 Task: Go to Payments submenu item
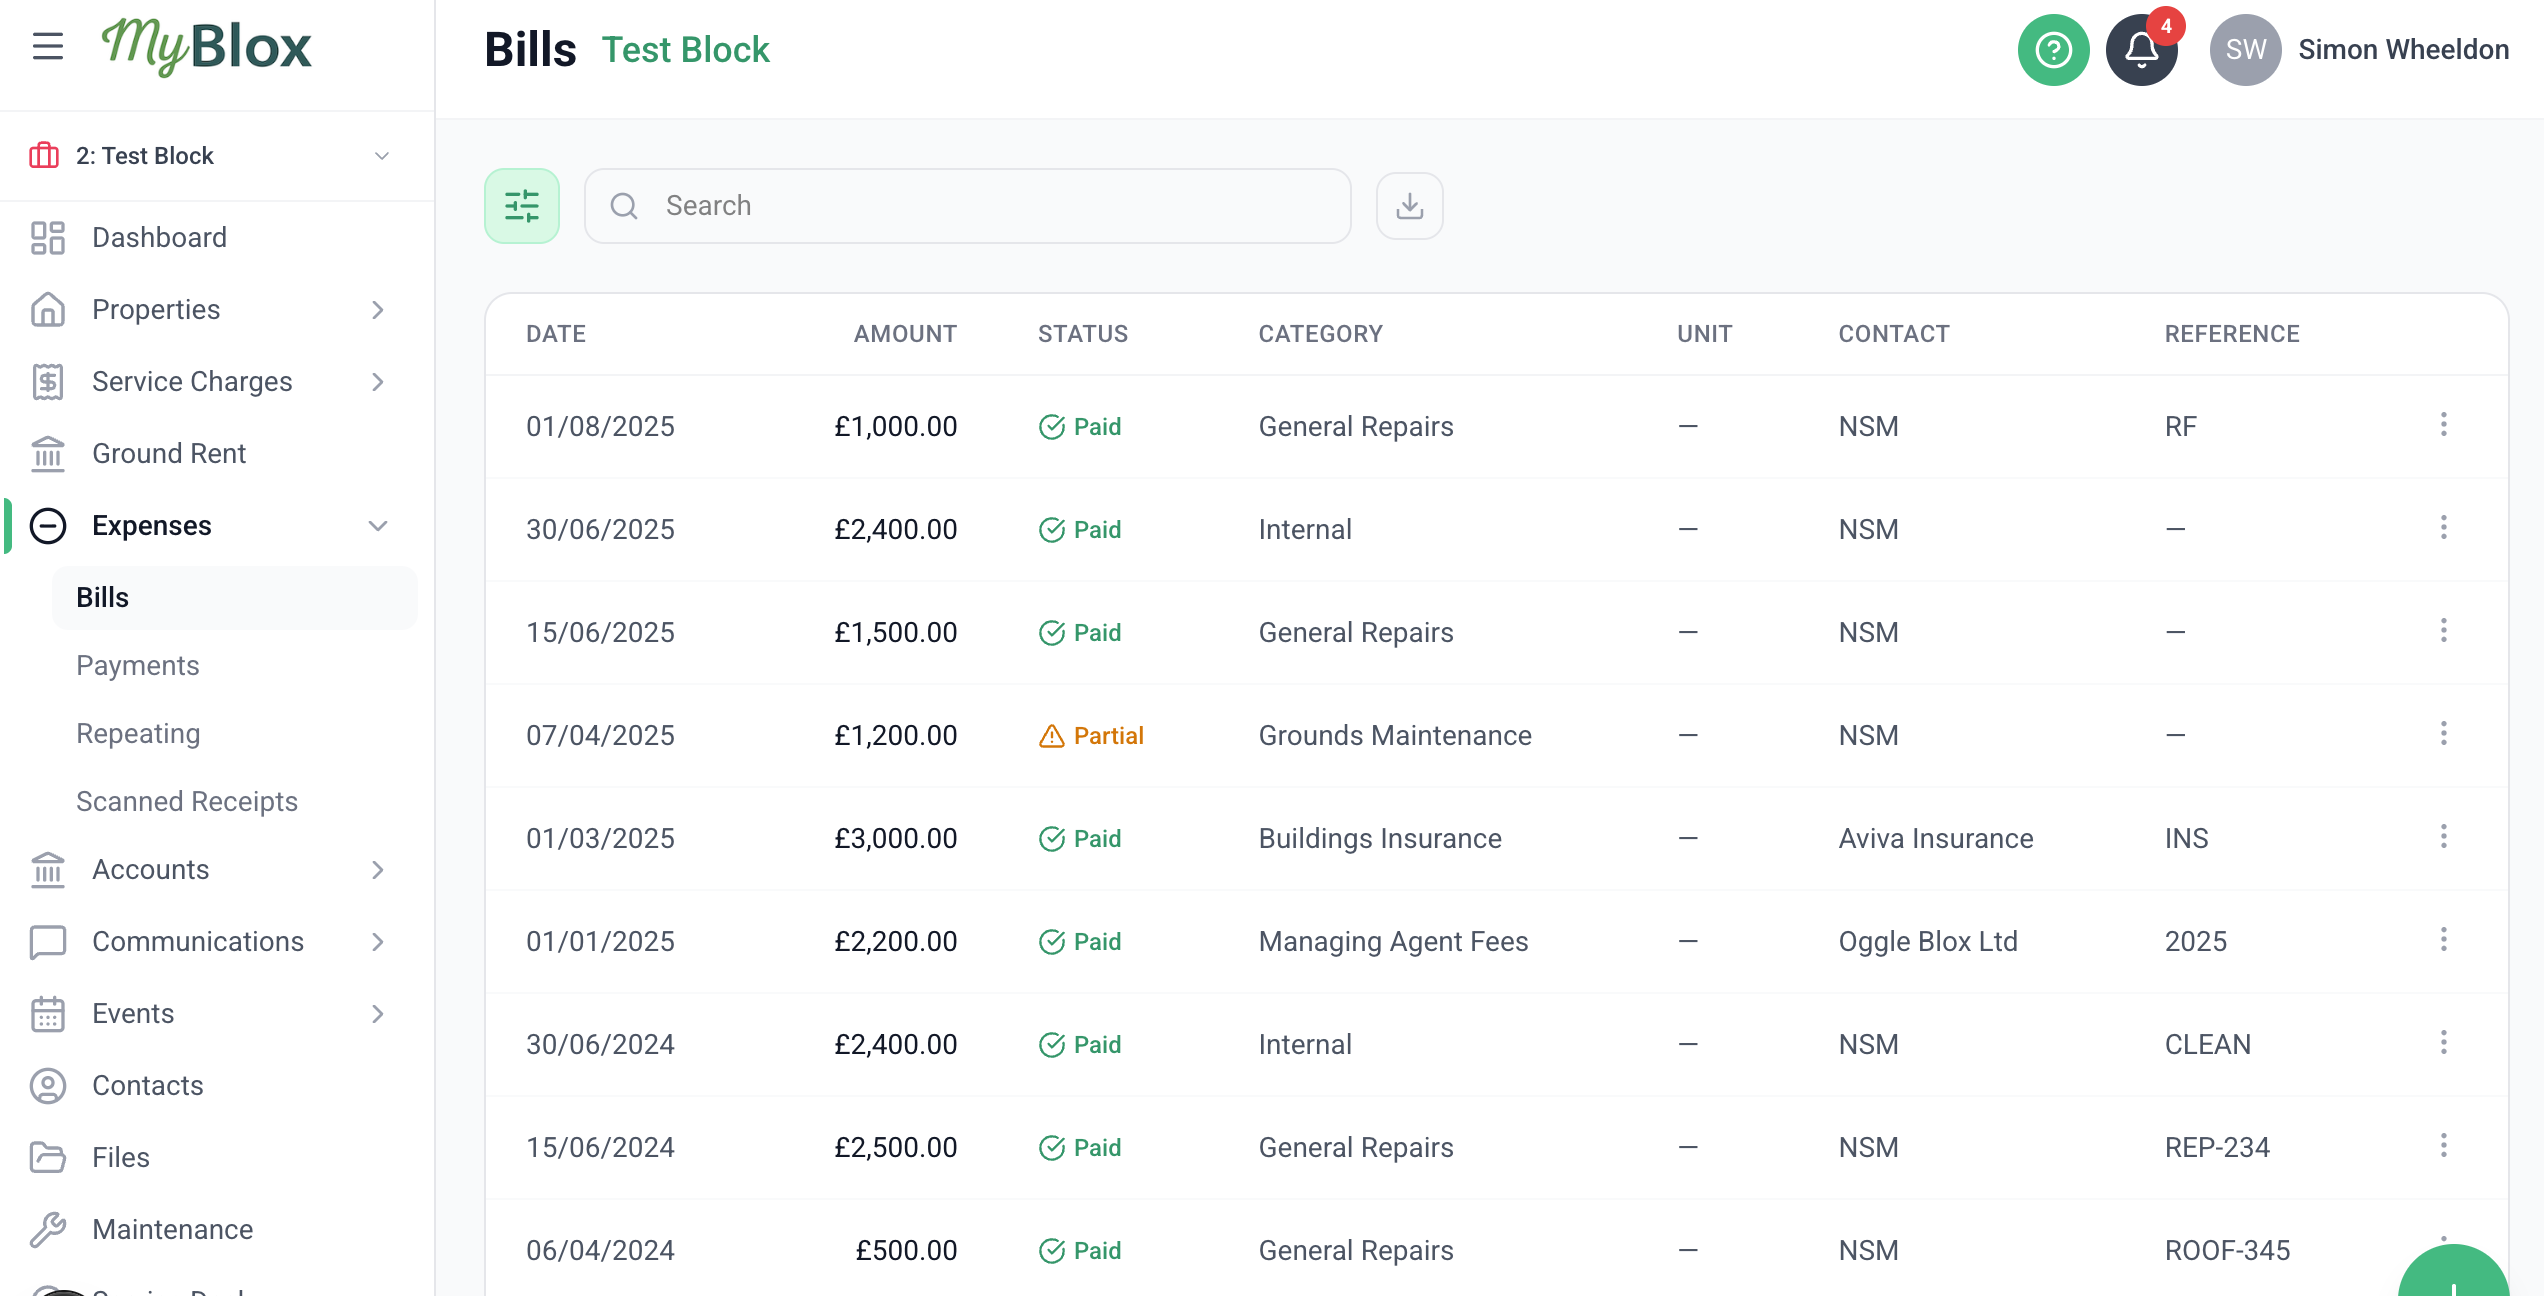tap(138, 666)
